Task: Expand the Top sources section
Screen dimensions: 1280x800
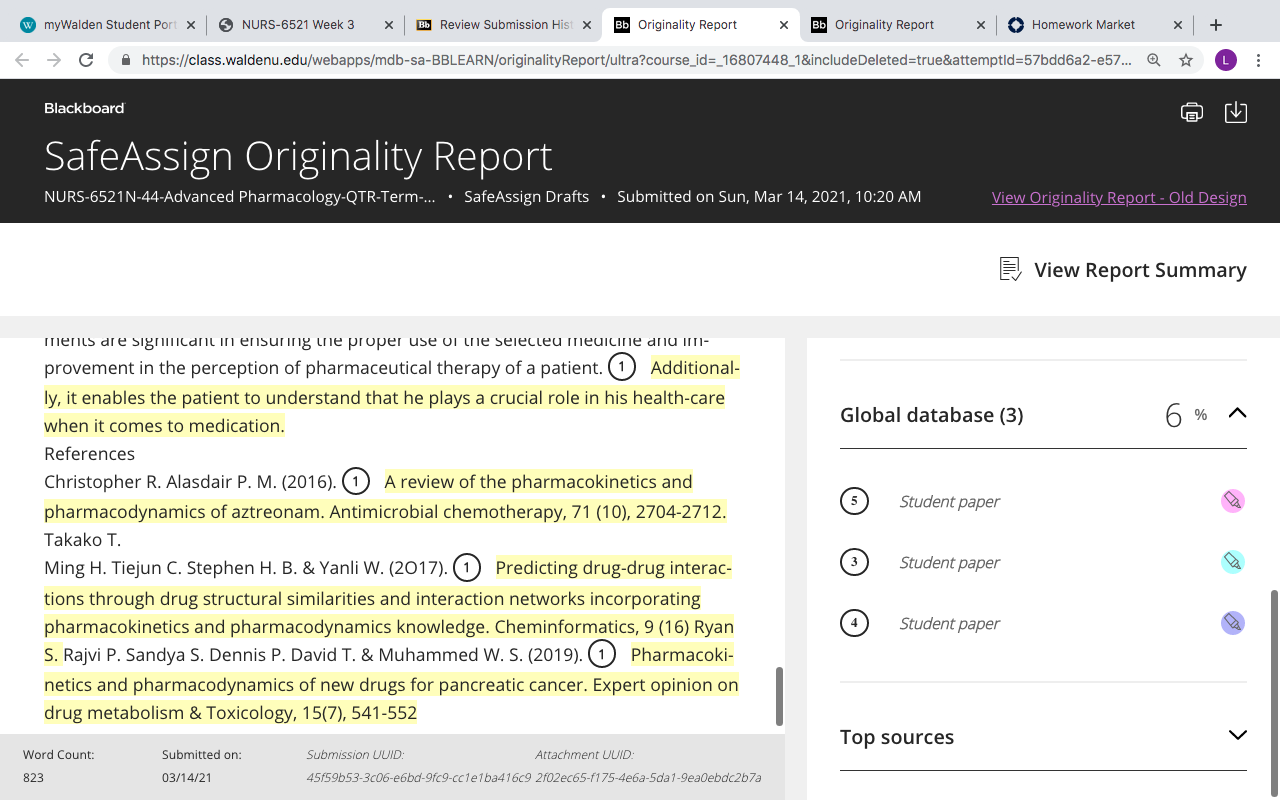Action: tap(1237, 735)
